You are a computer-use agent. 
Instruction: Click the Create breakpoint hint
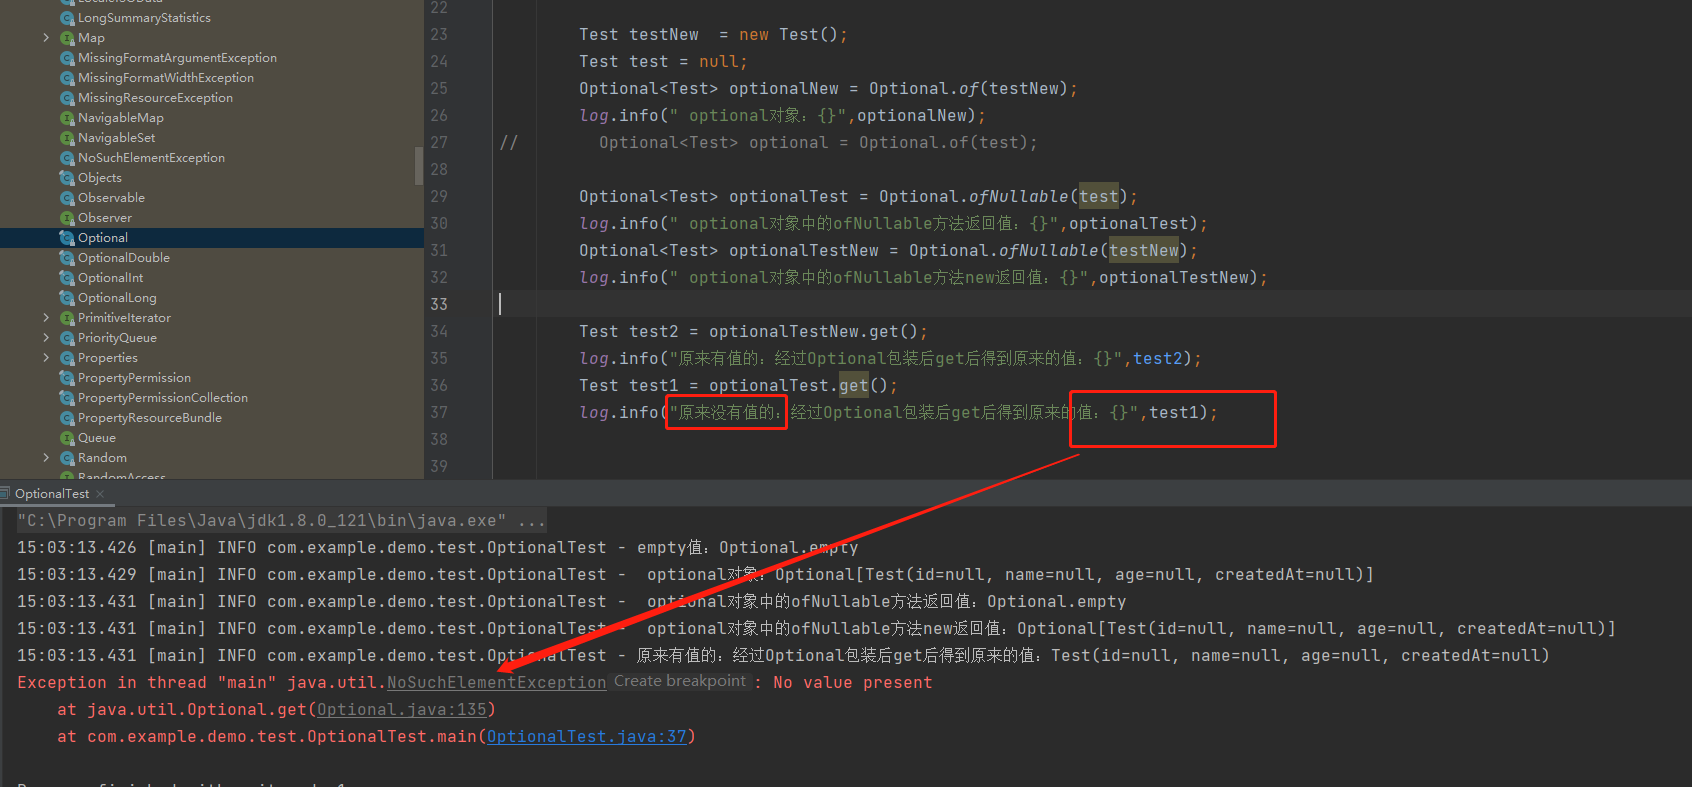click(x=680, y=681)
